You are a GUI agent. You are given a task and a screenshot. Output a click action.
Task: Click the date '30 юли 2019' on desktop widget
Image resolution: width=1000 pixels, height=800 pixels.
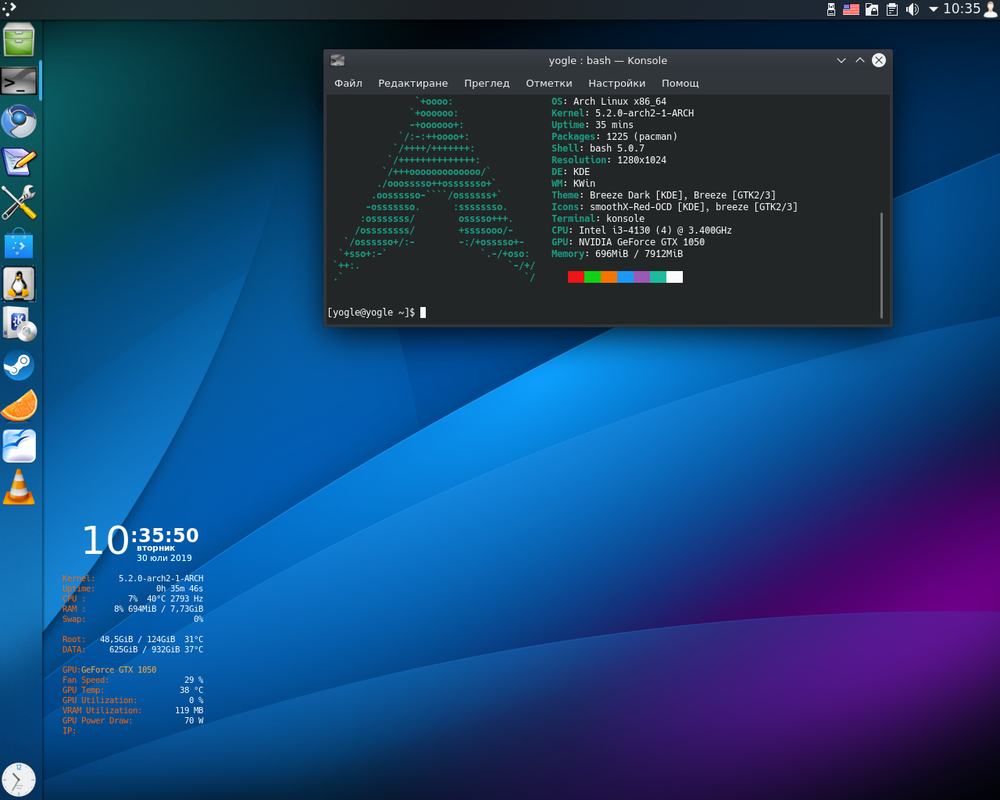164,558
